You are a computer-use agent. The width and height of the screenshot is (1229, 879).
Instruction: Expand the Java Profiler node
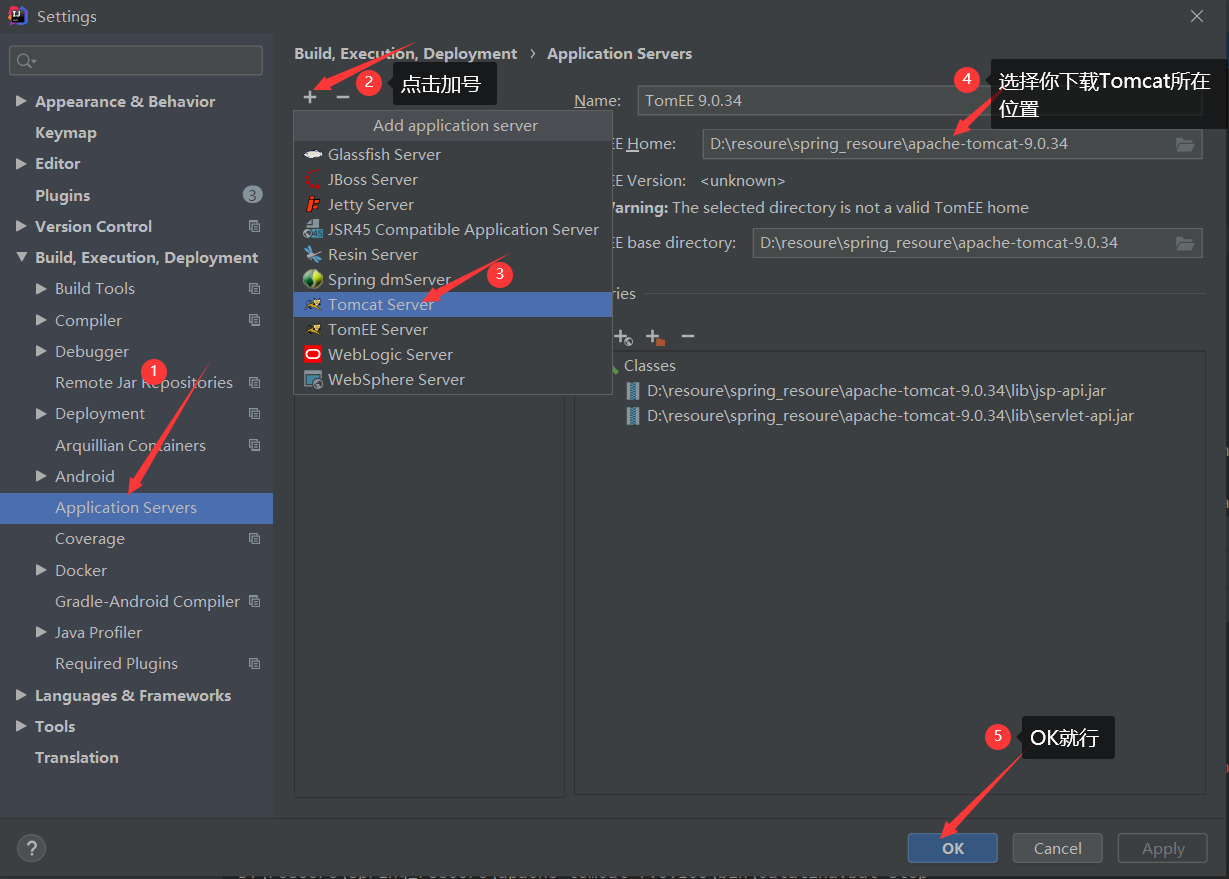[x=41, y=633]
